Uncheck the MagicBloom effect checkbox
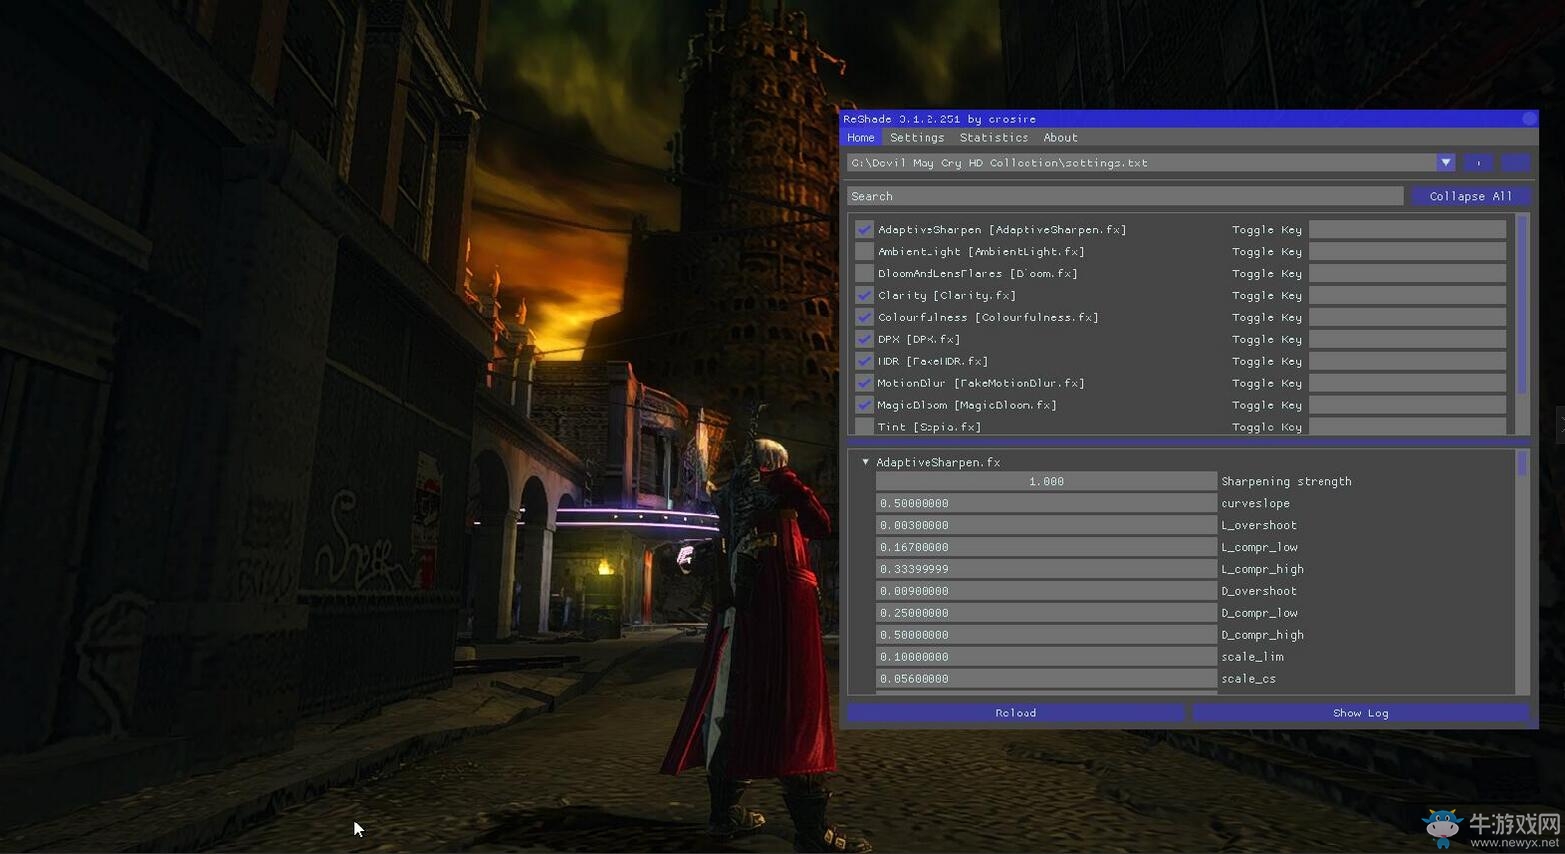1565x854 pixels. tap(865, 406)
